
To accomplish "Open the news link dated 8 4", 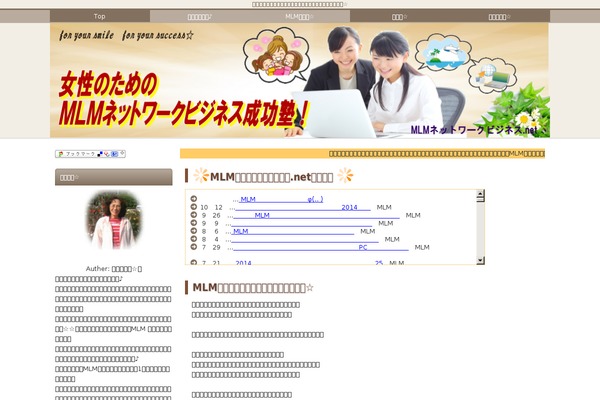I will point(305,240).
